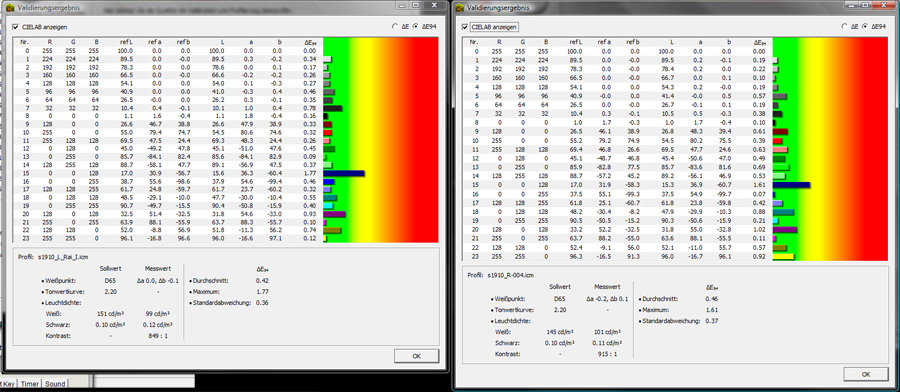Click the dark blue bar for row 15 in left chart
900x392 pixels.
coord(344,173)
